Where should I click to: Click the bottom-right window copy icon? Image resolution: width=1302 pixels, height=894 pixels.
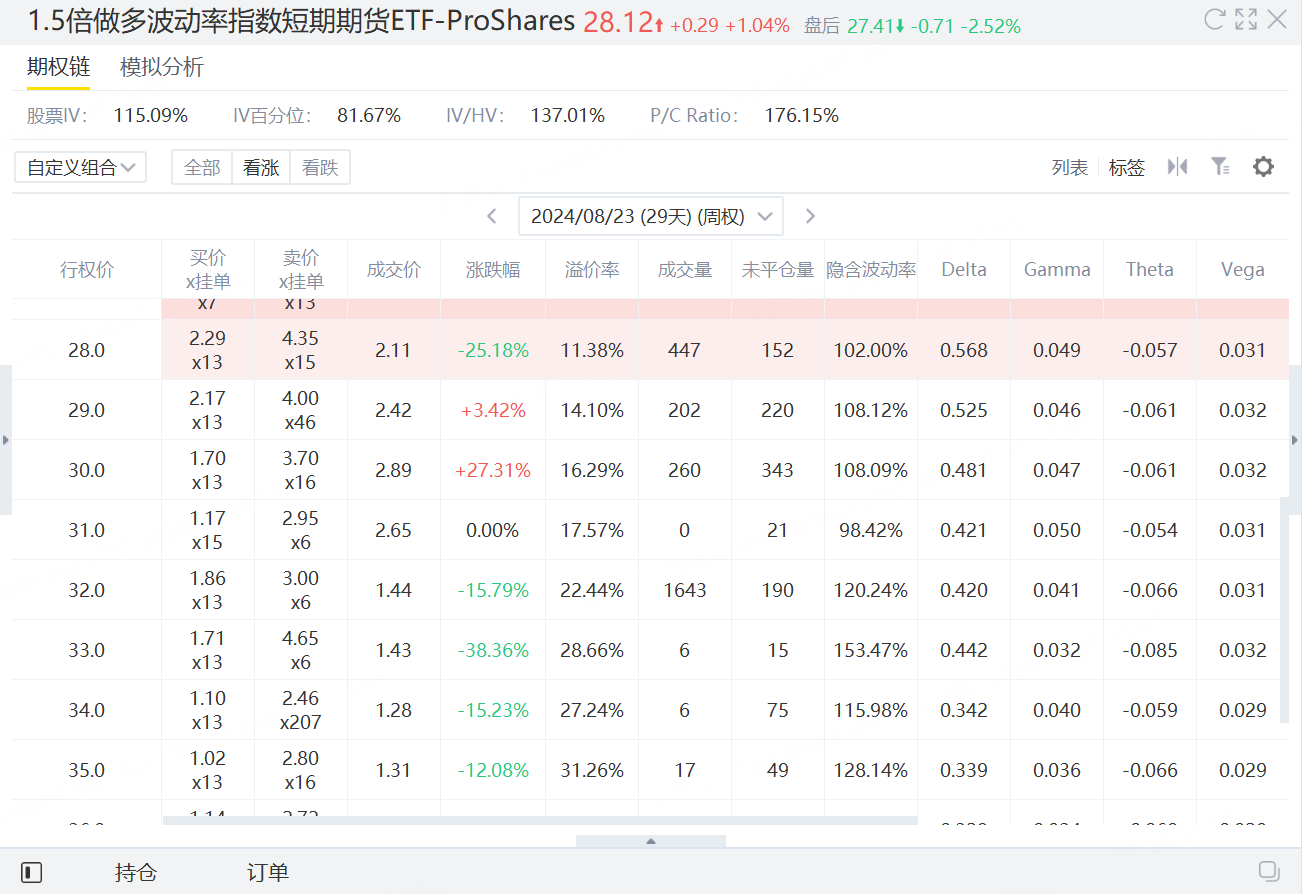tap(1269, 870)
